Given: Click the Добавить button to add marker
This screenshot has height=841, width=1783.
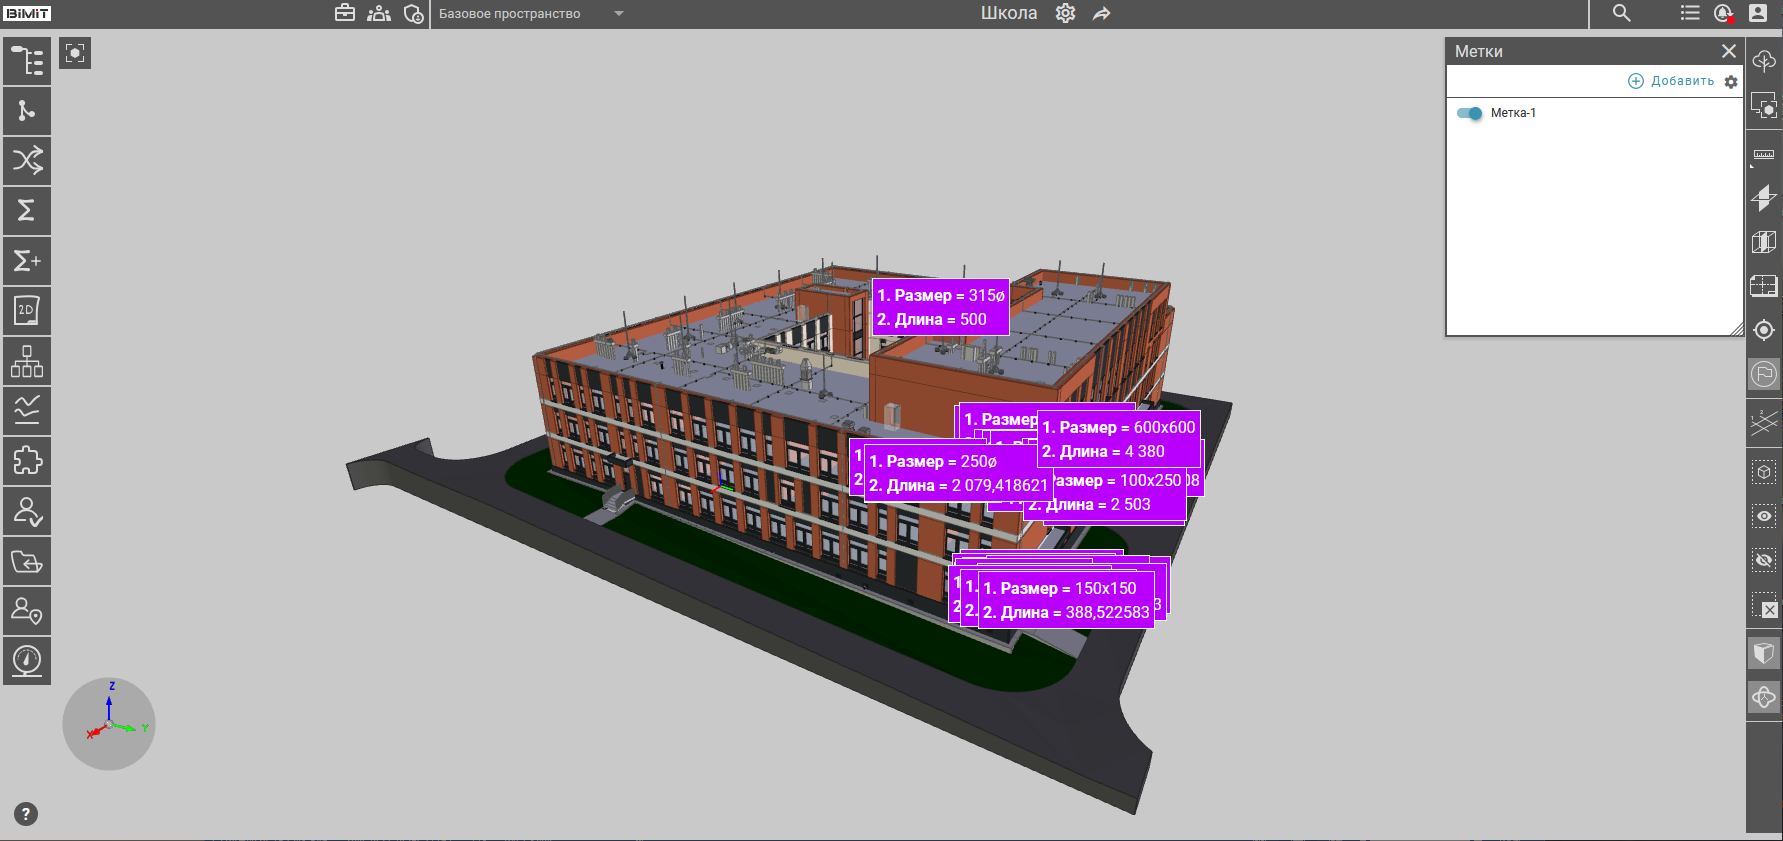Looking at the screenshot, I should coord(1671,81).
